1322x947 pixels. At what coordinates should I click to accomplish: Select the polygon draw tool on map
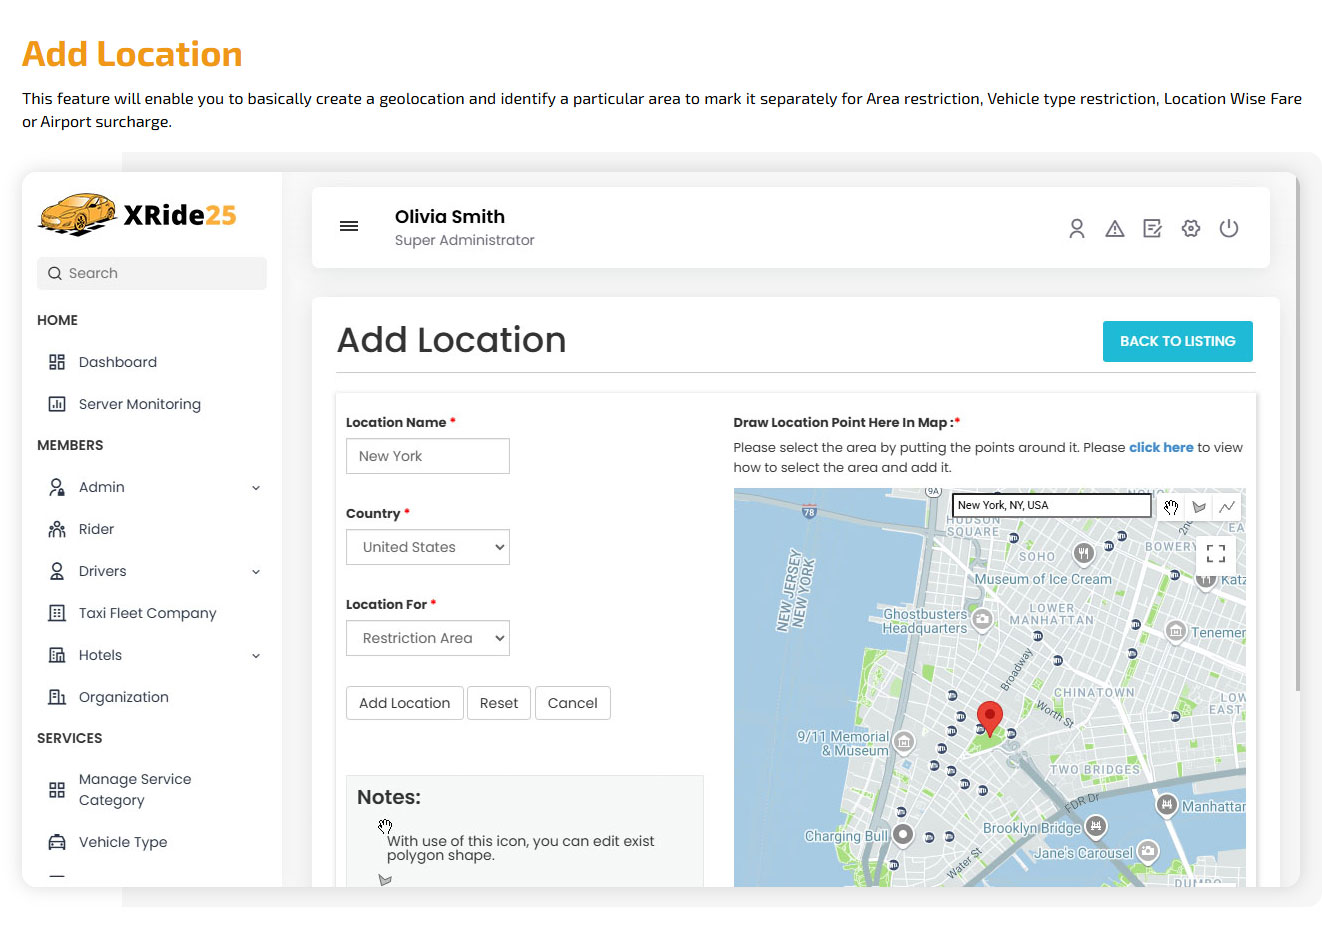coord(1199,507)
